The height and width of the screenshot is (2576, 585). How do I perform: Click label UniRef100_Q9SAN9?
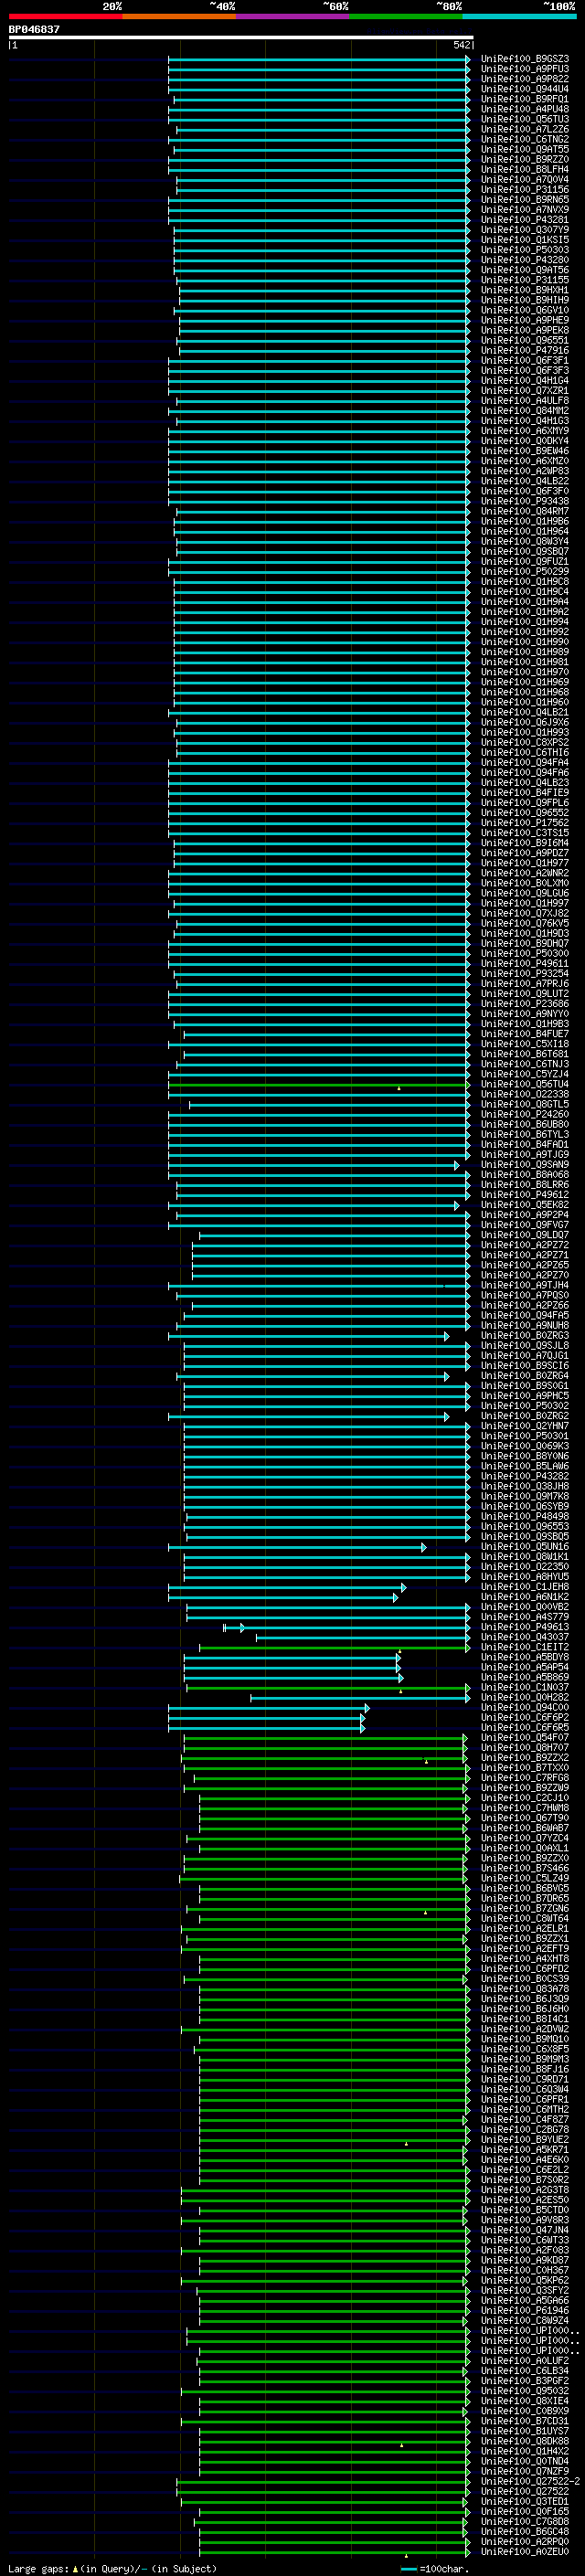[525, 1164]
